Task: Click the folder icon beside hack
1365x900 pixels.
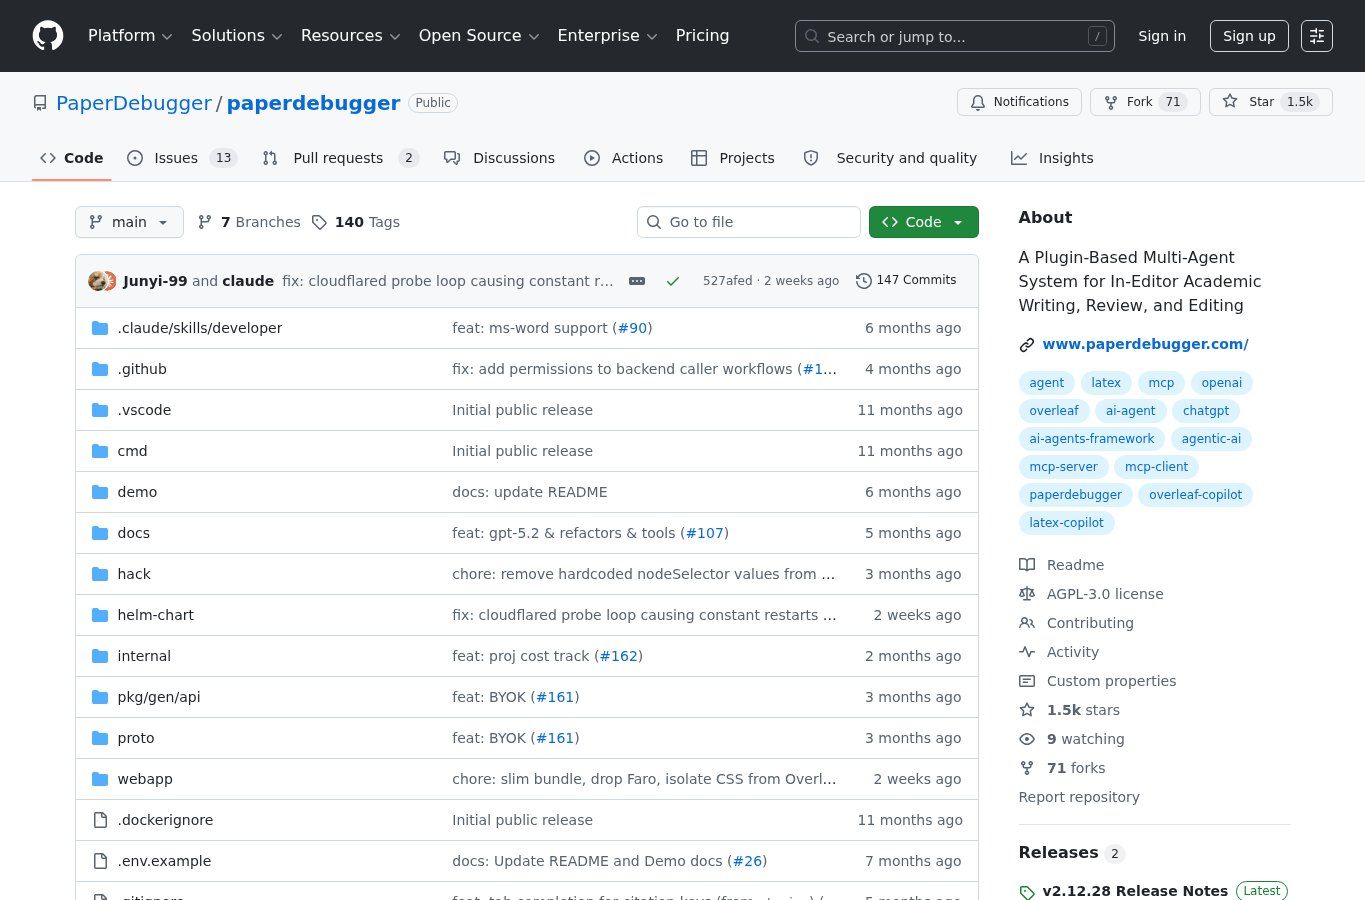Action: coord(100,574)
